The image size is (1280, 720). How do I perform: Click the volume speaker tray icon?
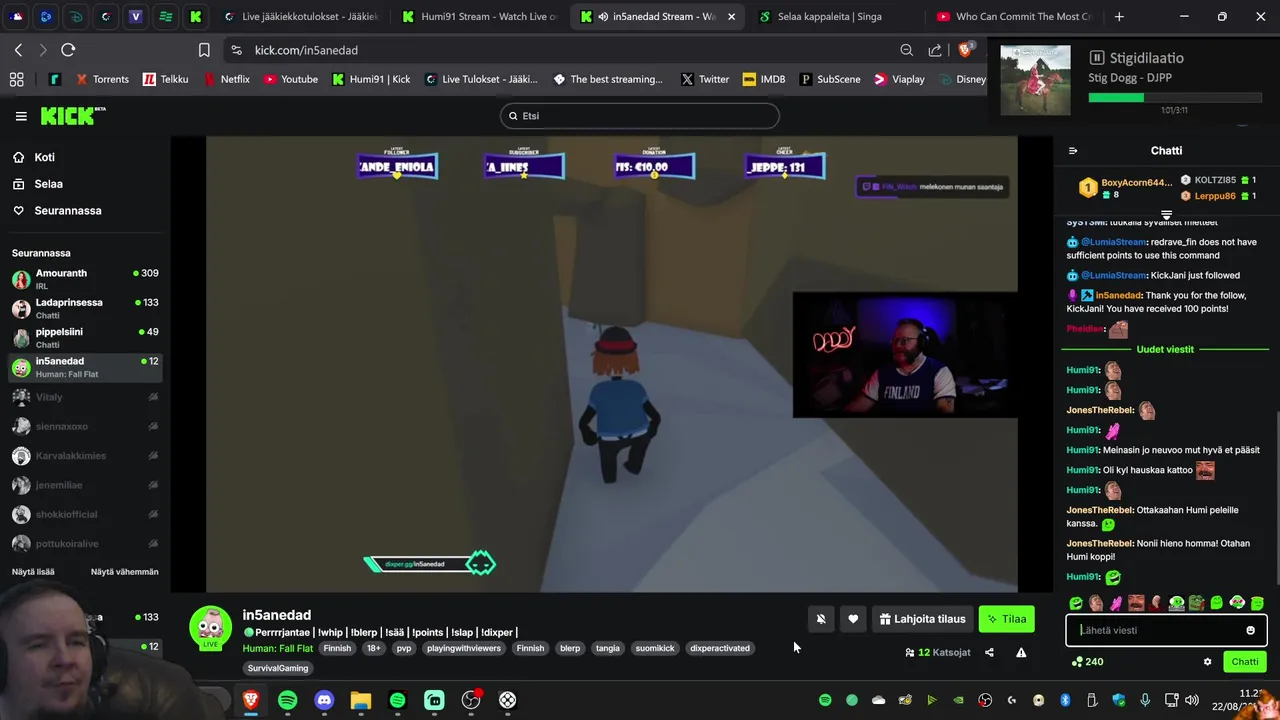(x=1192, y=700)
